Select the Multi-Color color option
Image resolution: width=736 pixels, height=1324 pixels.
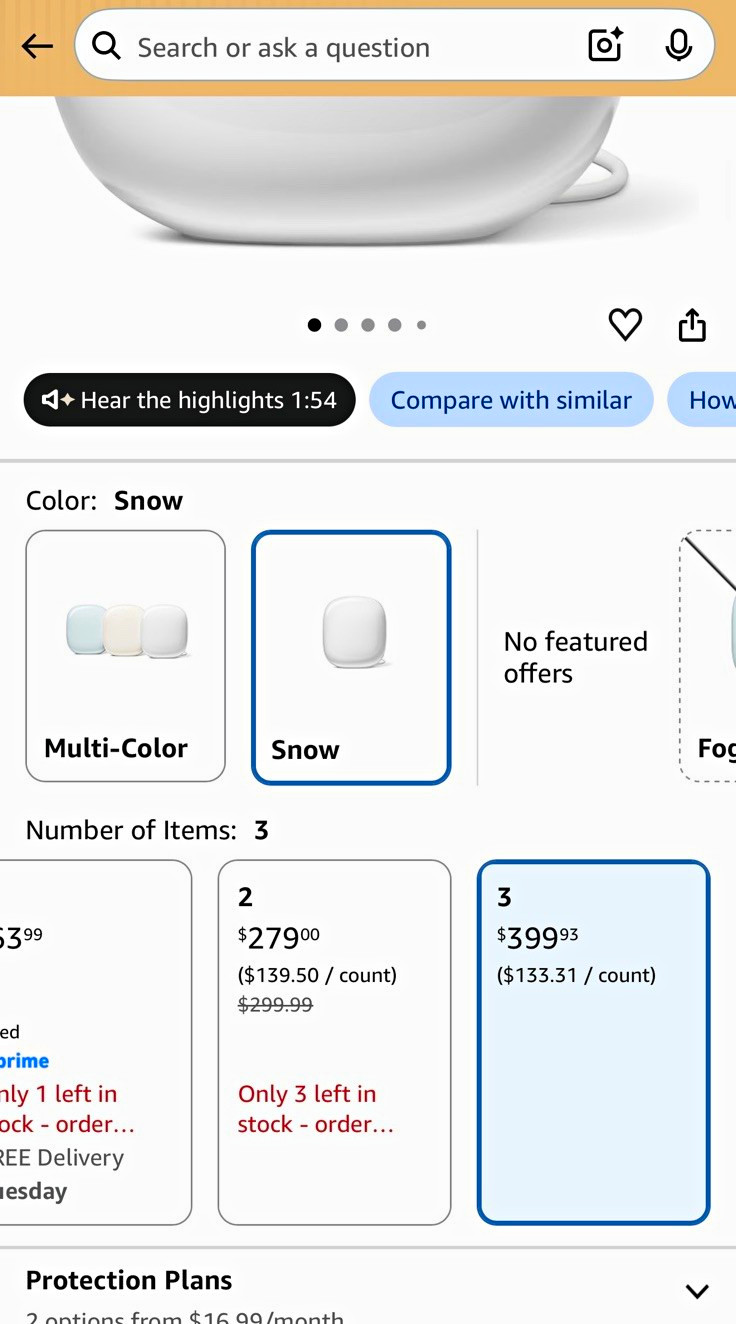pyautogui.click(x=125, y=656)
